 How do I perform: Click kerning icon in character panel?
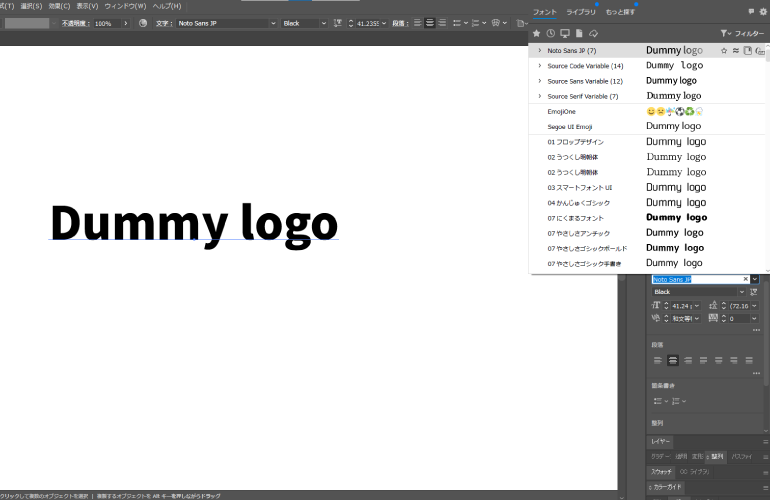click(x=656, y=318)
